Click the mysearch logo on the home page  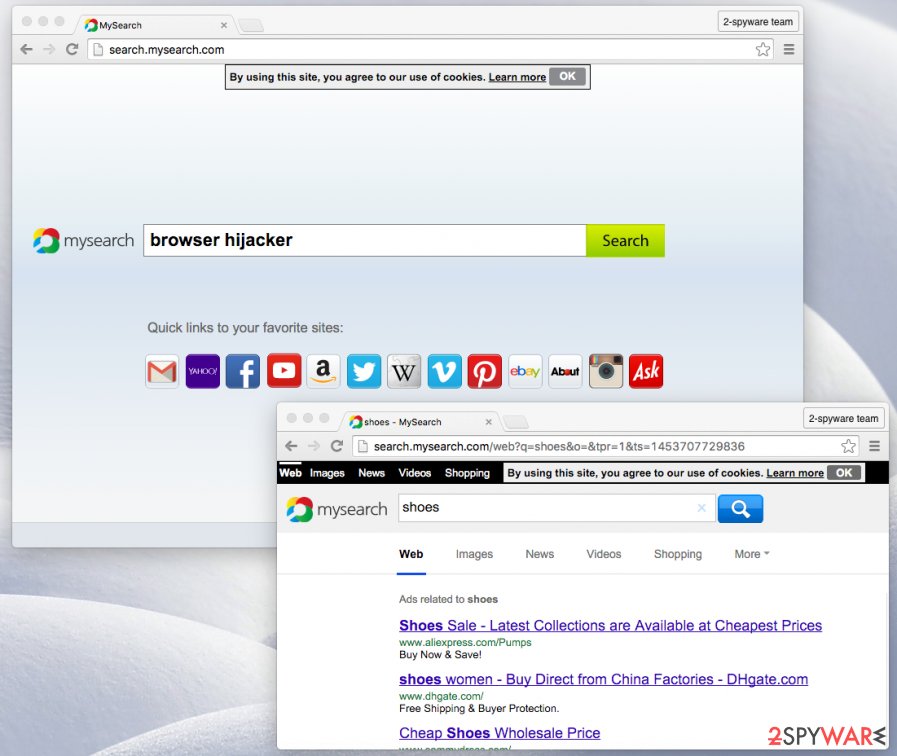84,241
